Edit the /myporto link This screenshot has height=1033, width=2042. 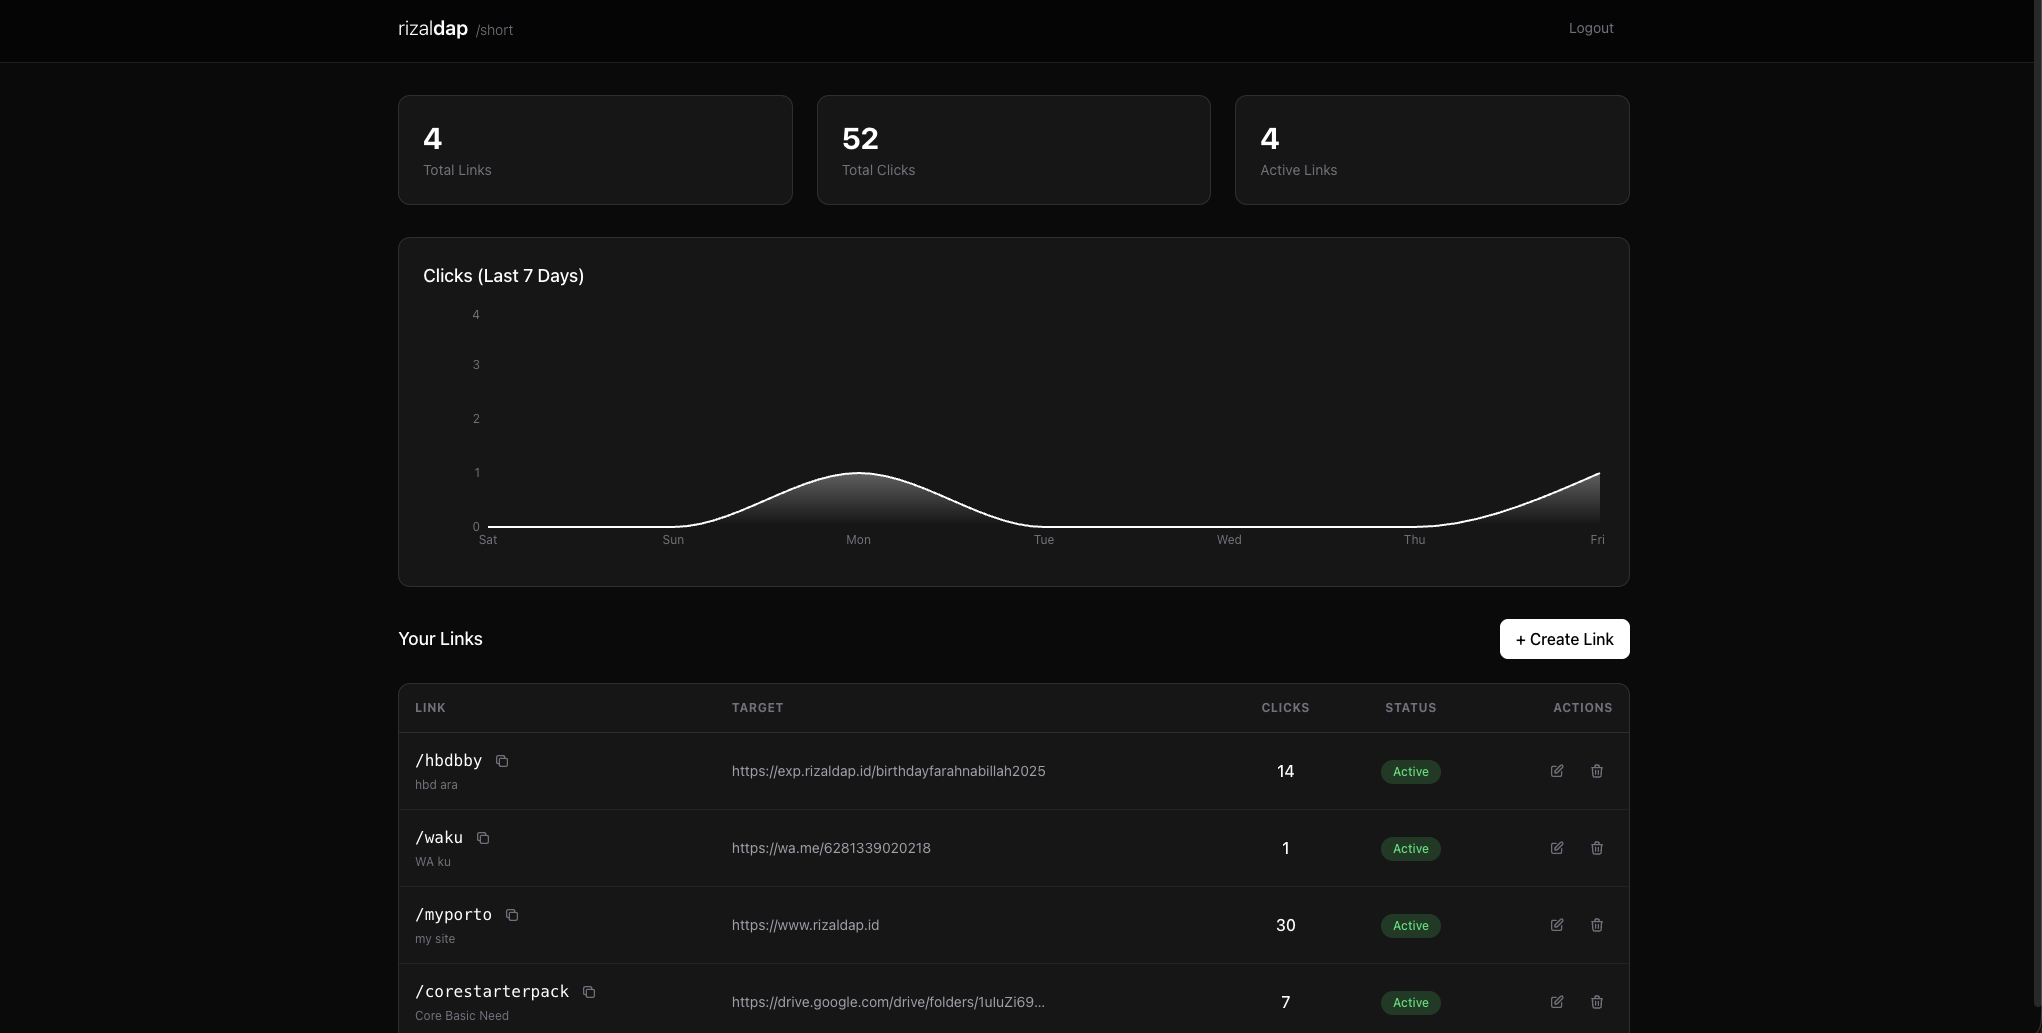tap(1557, 925)
